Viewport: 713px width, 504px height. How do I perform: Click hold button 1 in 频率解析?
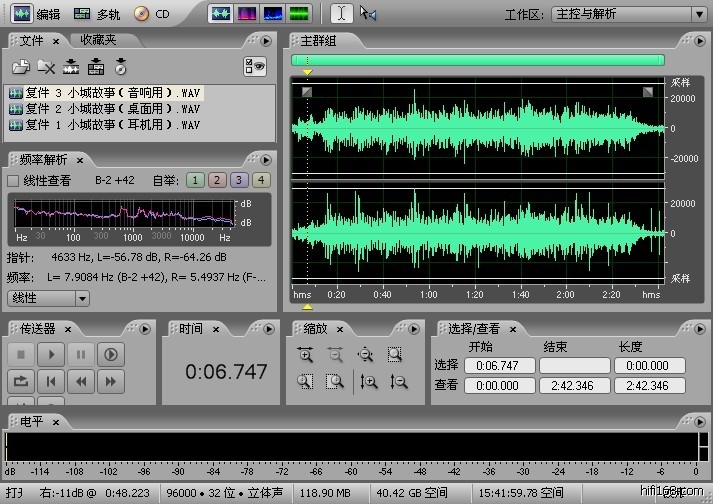coord(194,180)
